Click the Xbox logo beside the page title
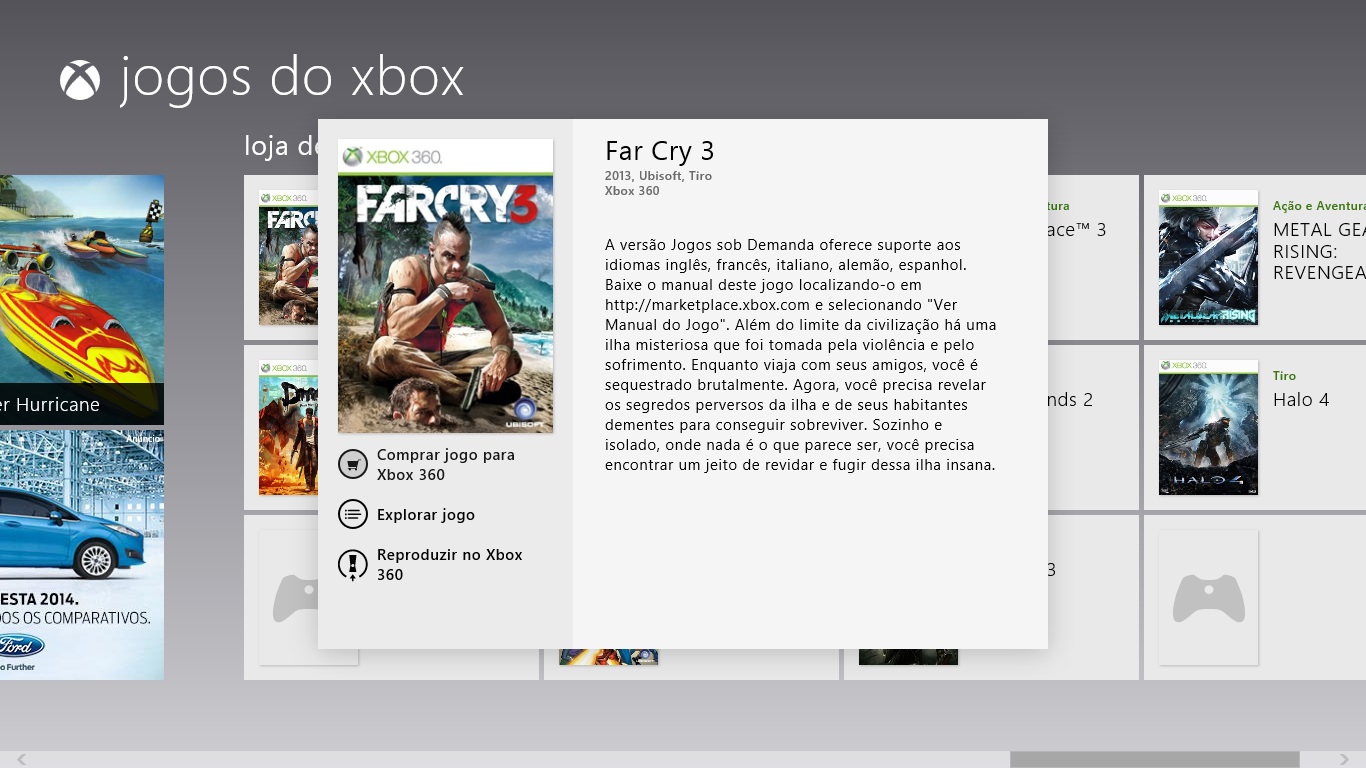This screenshot has width=1366, height=768. (80, 80)
